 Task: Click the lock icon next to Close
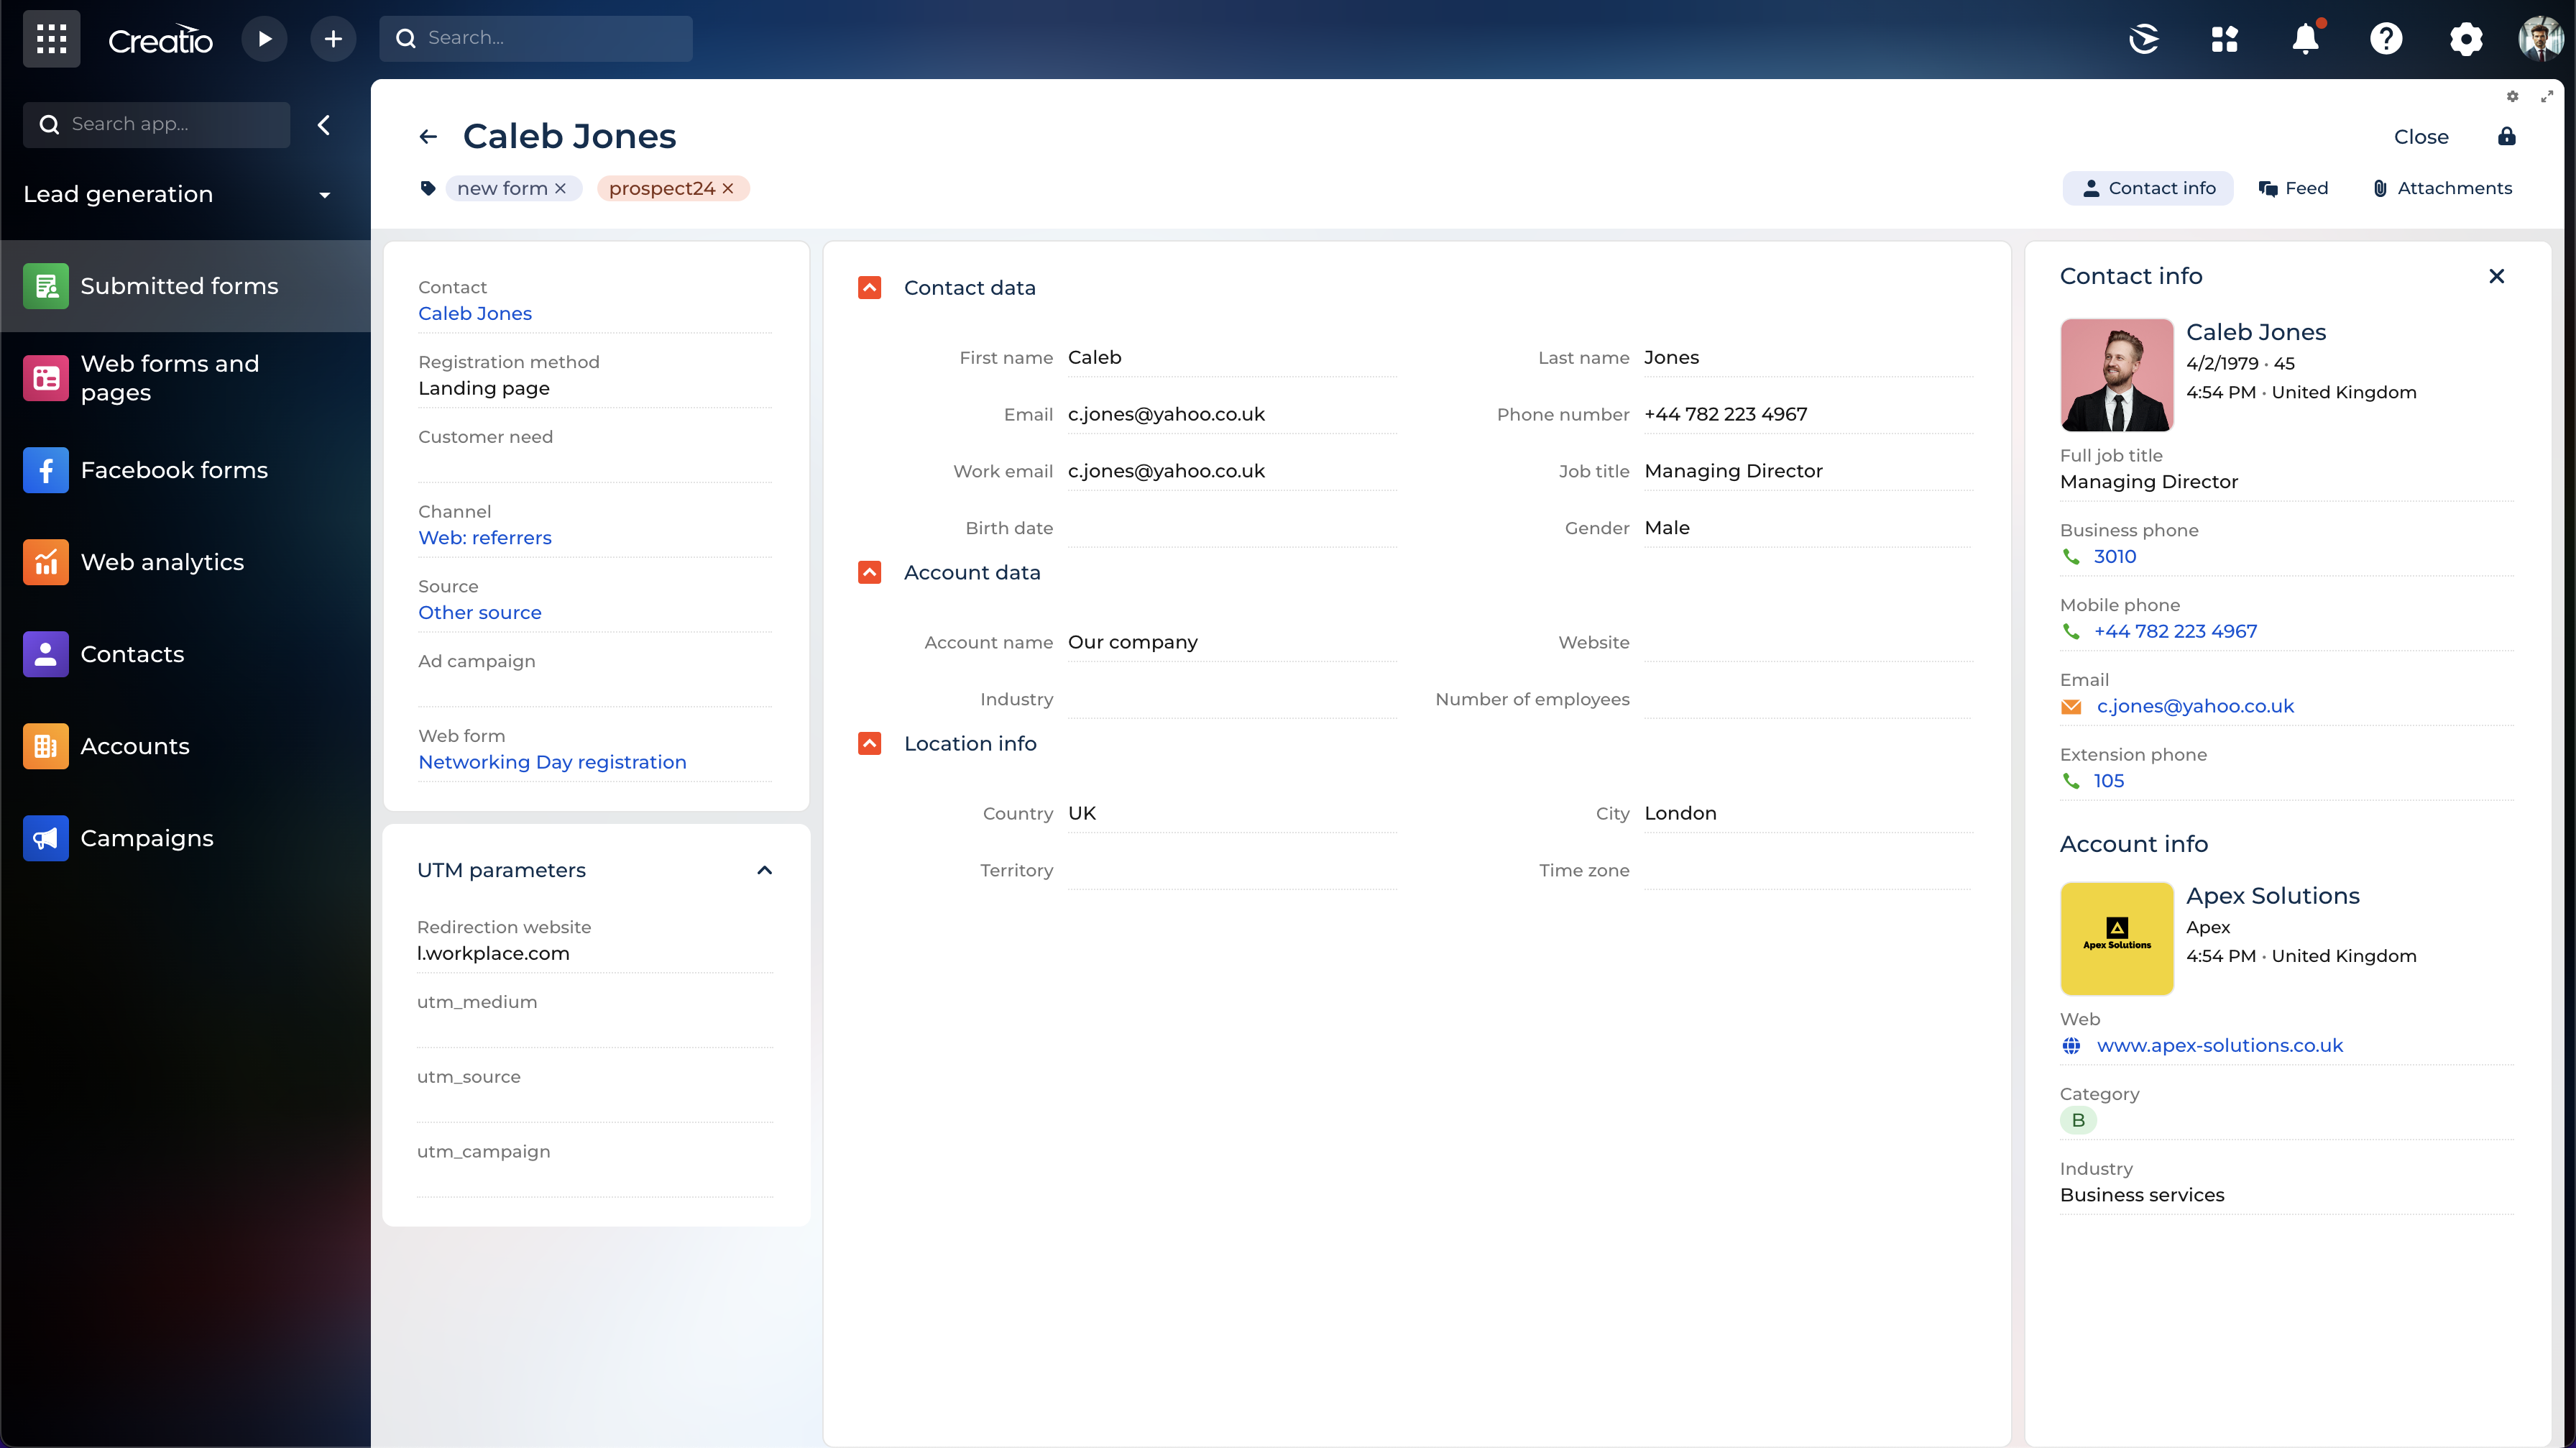[x=2506, y=137]
